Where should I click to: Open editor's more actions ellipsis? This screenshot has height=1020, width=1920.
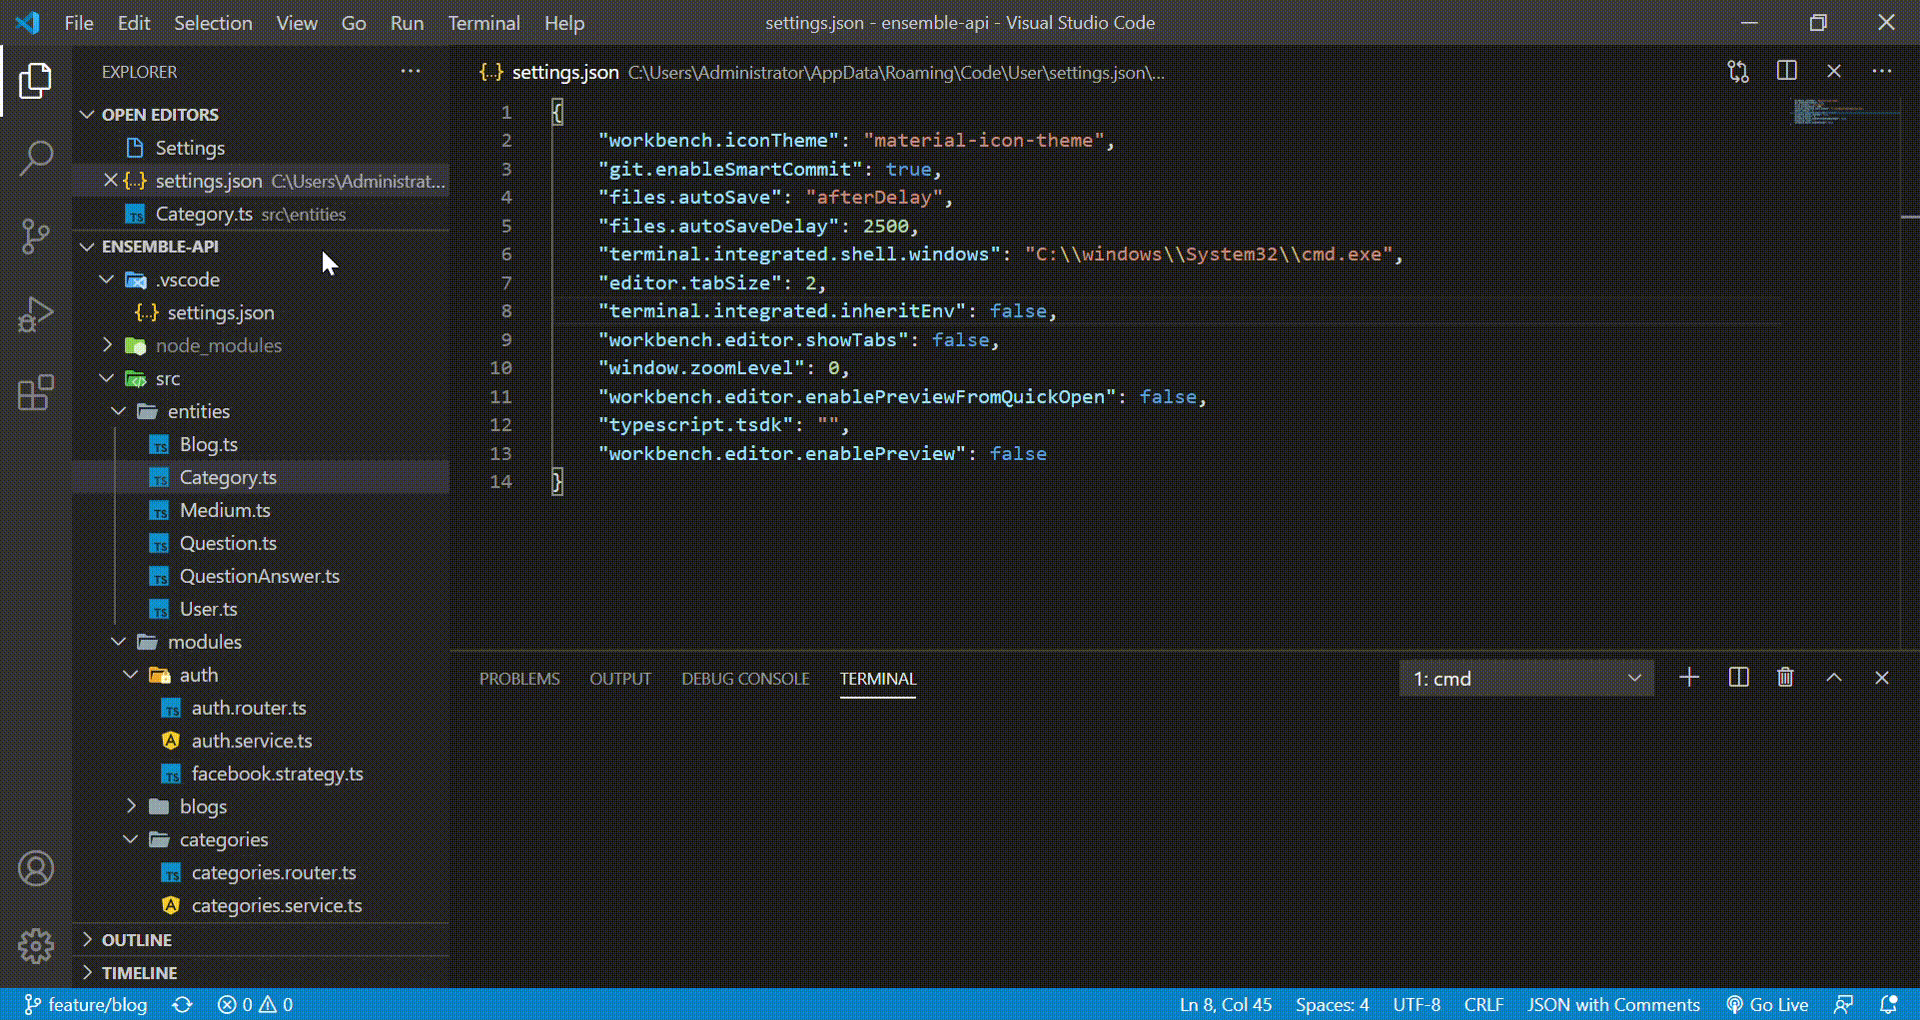click(x=1882, y=71)
